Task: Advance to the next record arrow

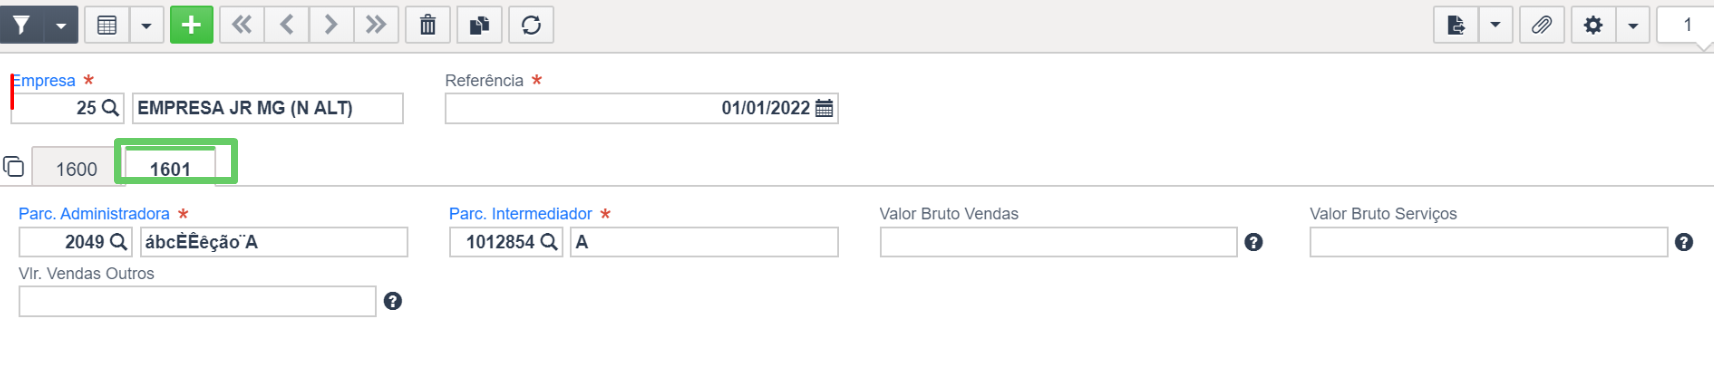Action: point(331,25)
